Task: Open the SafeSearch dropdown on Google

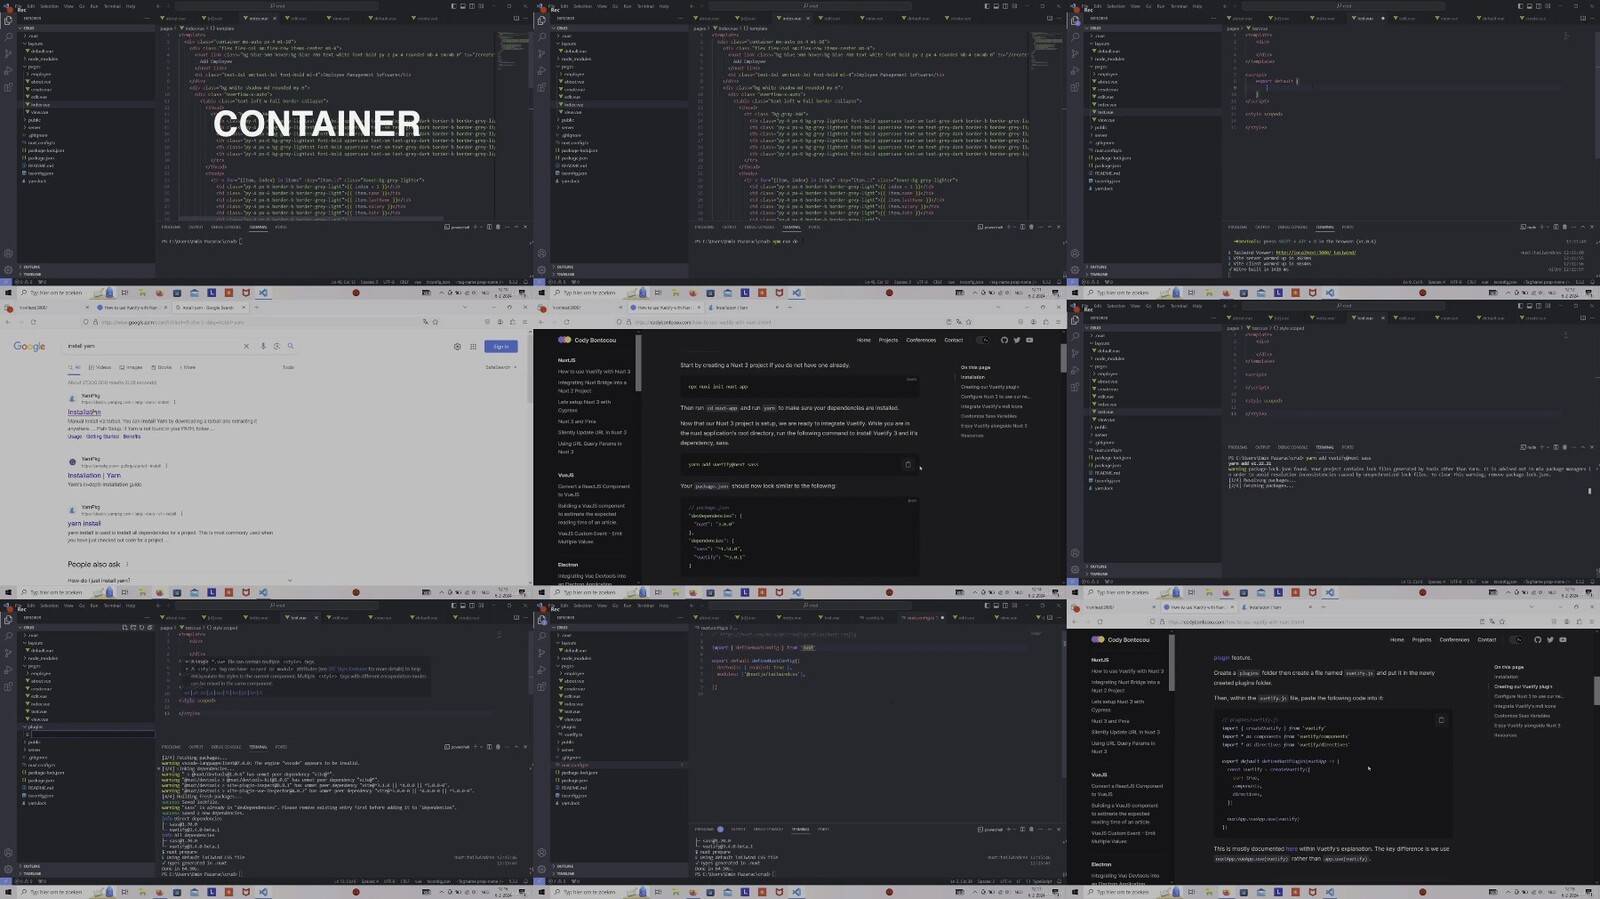Action: (499, 367)
